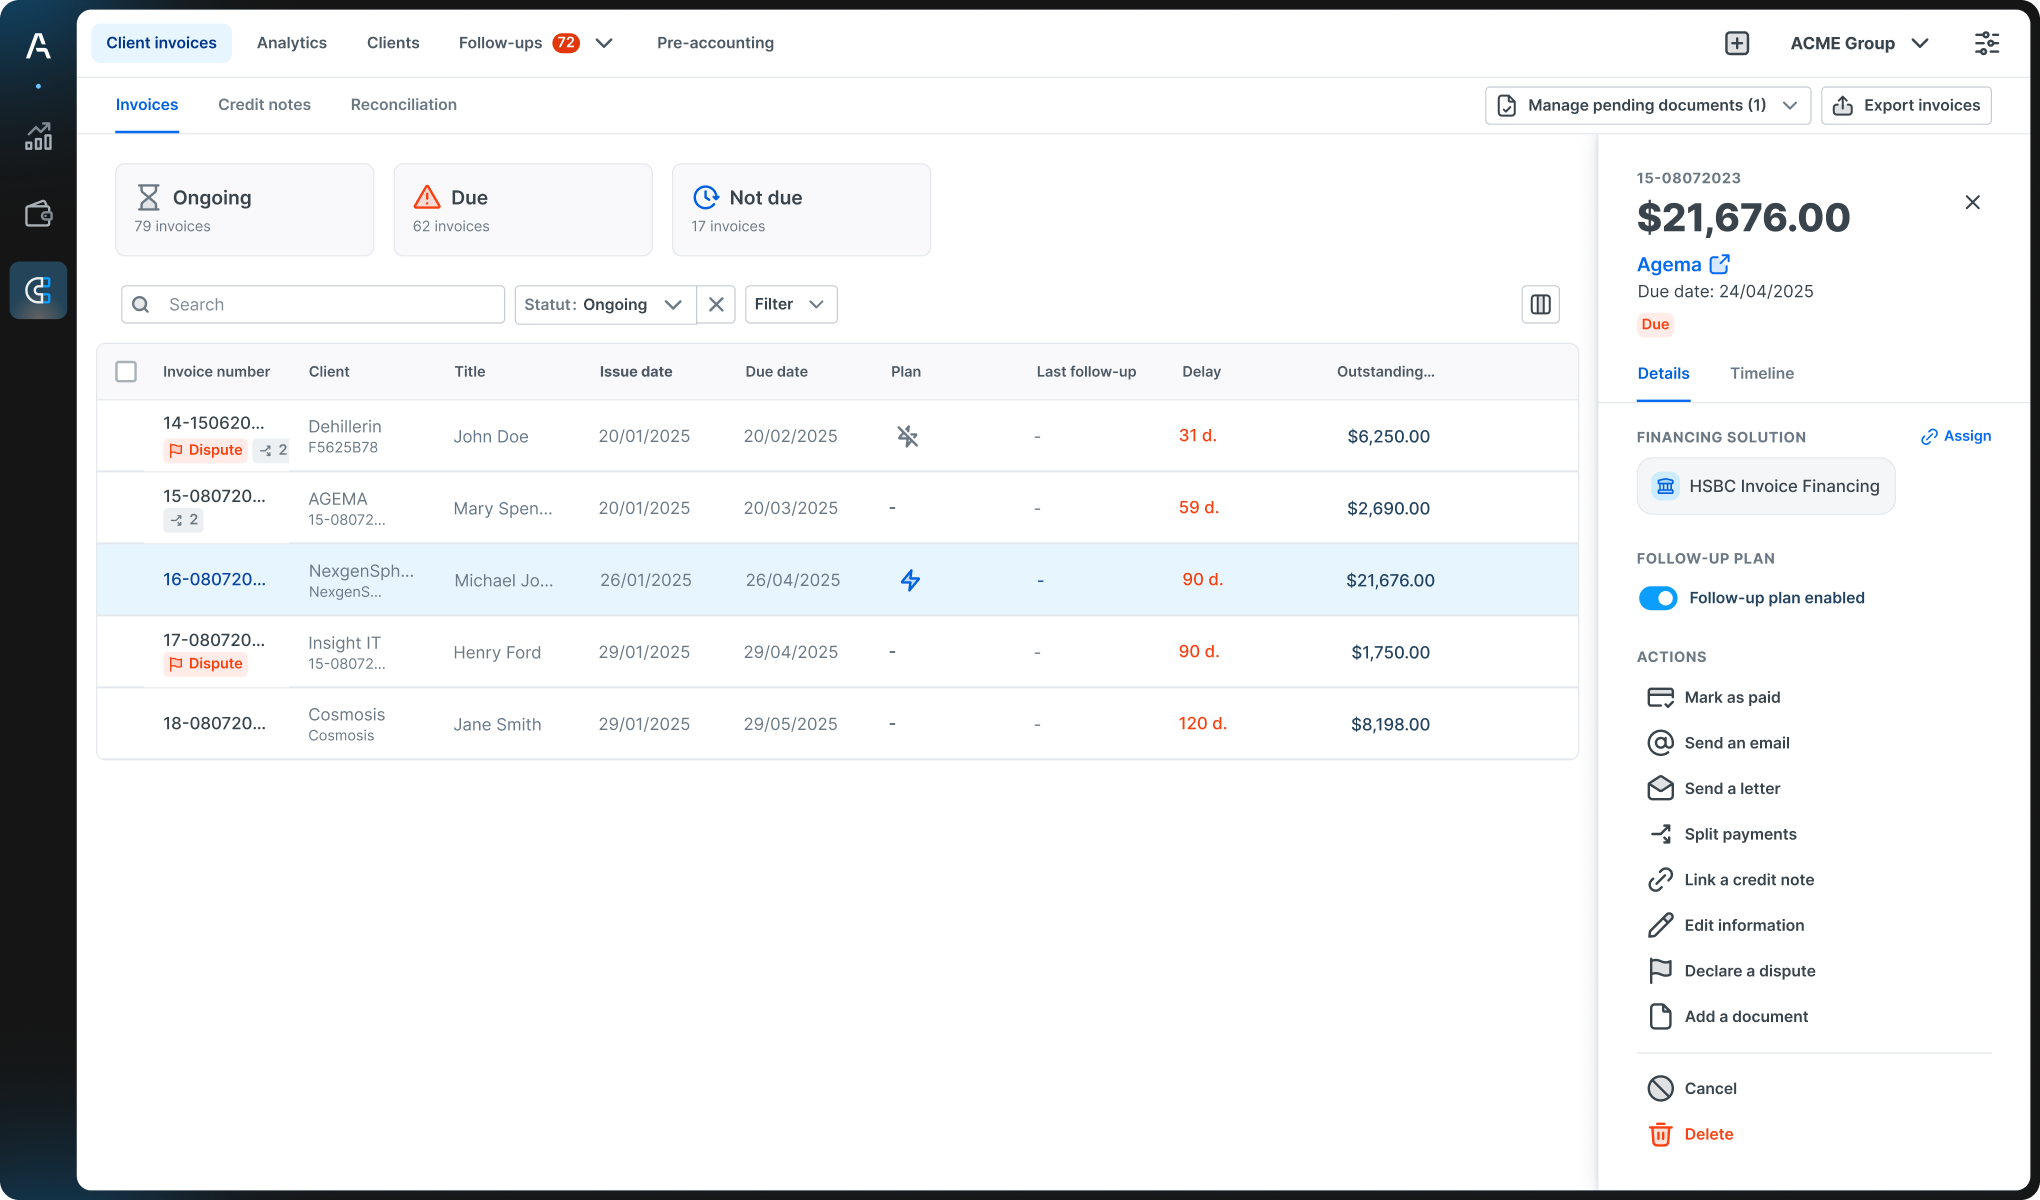Click the invoicing icon in the left sidebar
The height and width of the screenshot is (1200, 2040).
(x=38, y=290)
